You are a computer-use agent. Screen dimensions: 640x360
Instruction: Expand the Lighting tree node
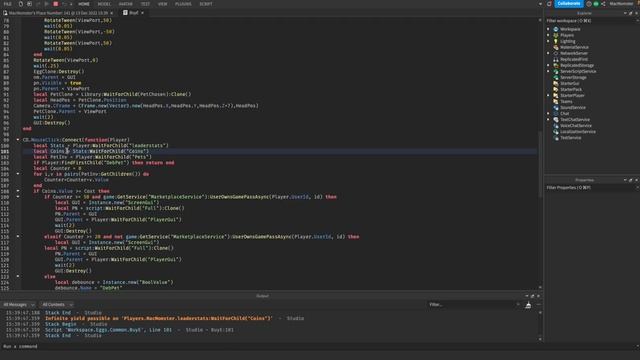point(548,41)
